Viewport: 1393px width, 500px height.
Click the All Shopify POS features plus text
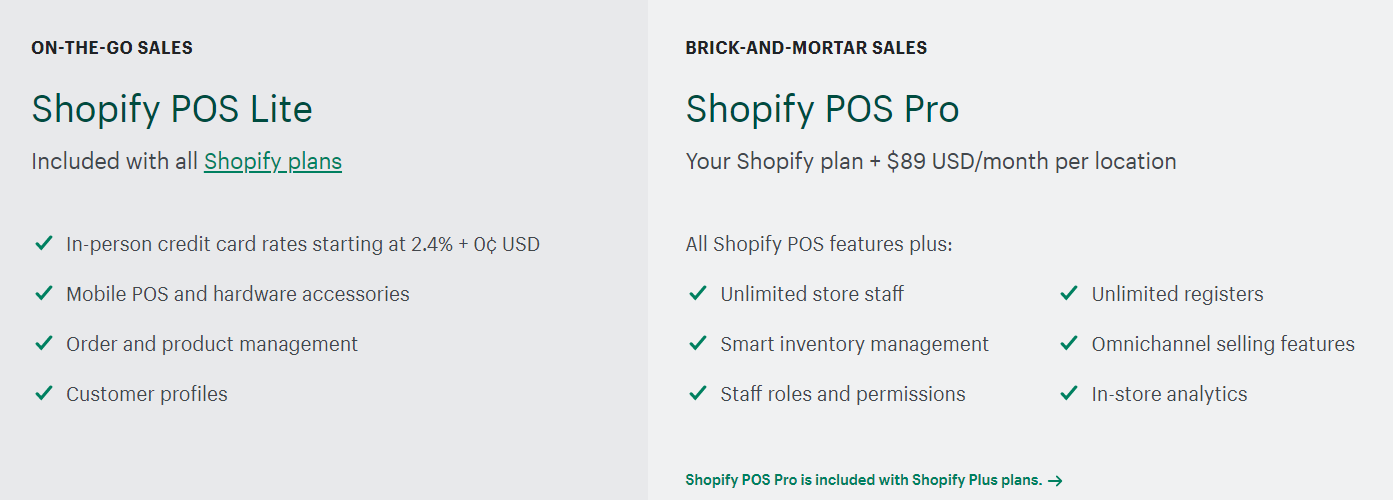[x=819, y=244]
